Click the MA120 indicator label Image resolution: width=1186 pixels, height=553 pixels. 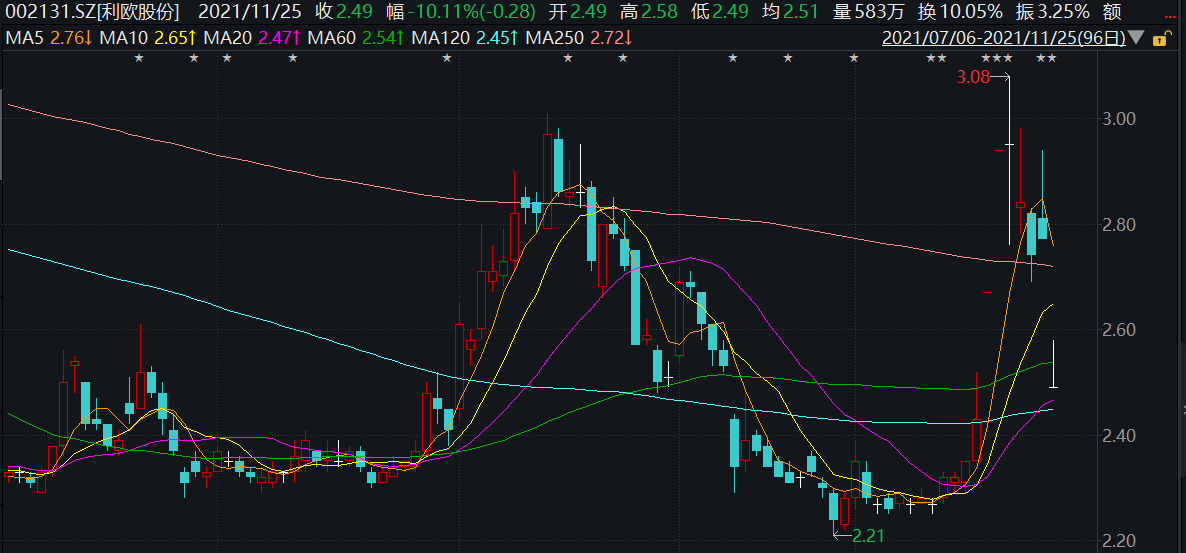pyautogui.click(x=439, y=39)
